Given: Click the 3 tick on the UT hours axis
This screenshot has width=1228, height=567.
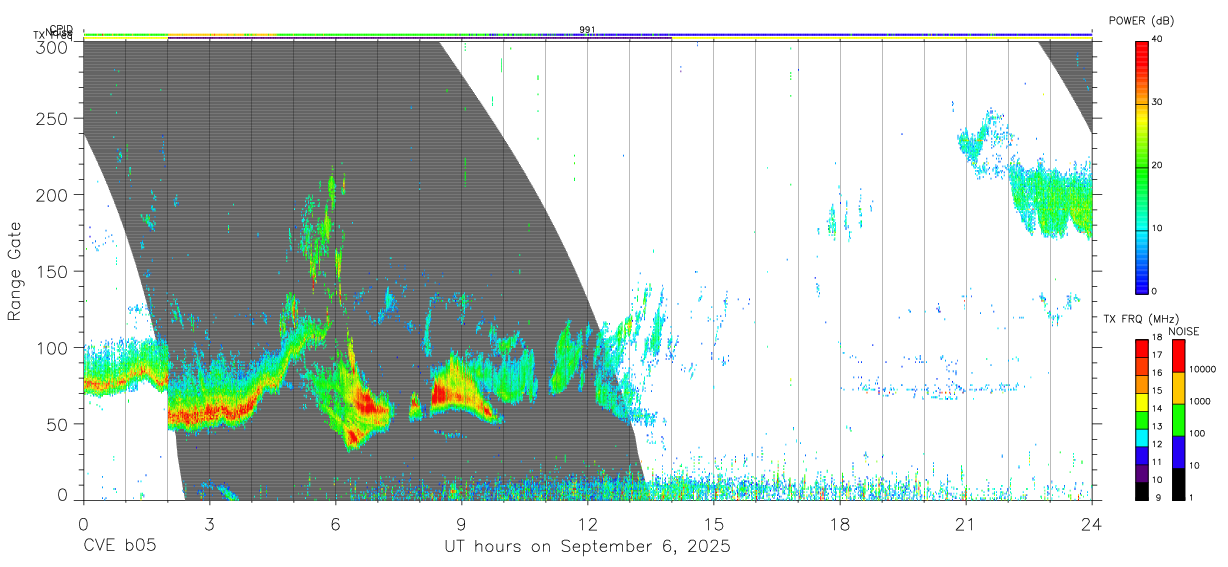Looking at the screenshot, I should pos(209,524).
